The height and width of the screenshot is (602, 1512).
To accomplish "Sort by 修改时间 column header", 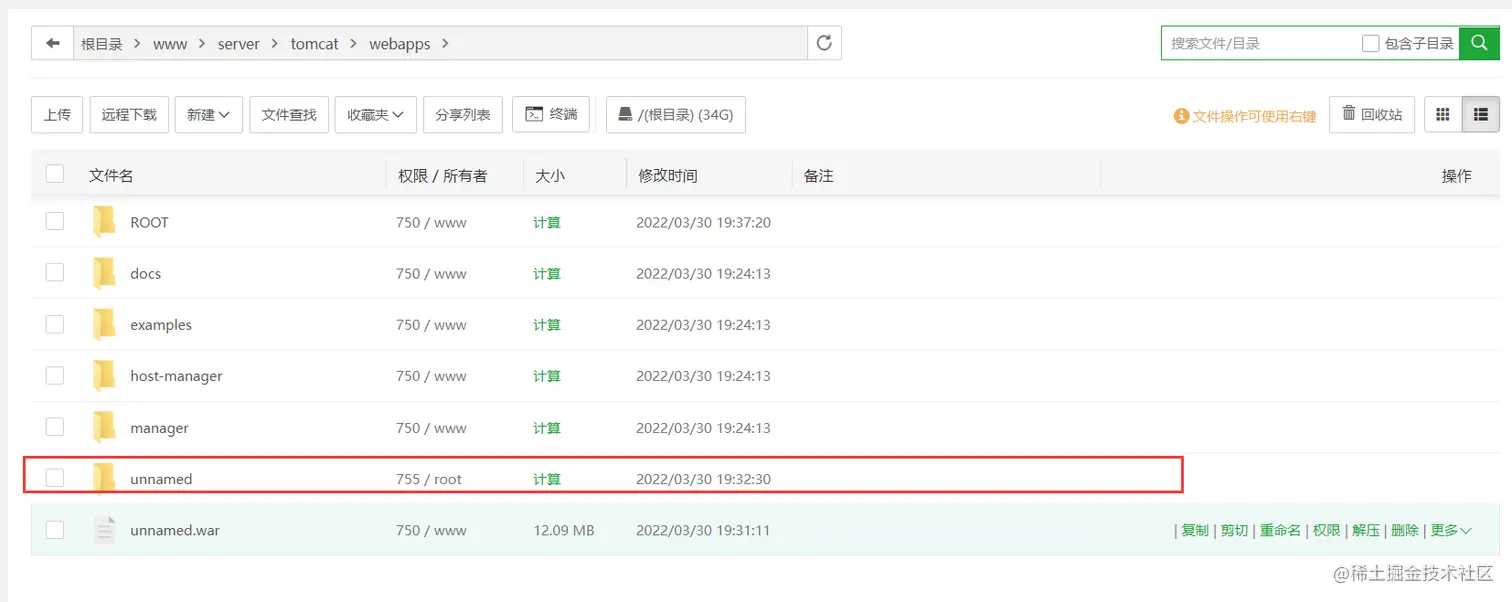I will (x=668, y=175).
